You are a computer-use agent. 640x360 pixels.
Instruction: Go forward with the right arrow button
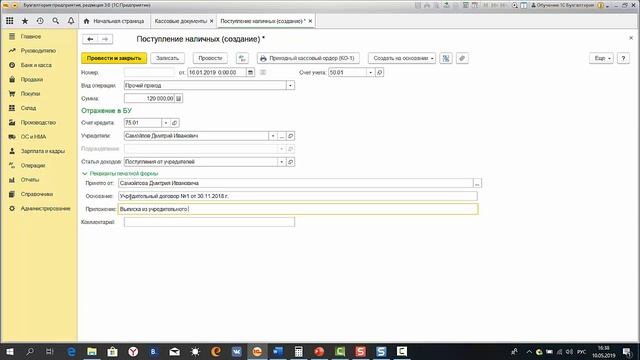105,39
